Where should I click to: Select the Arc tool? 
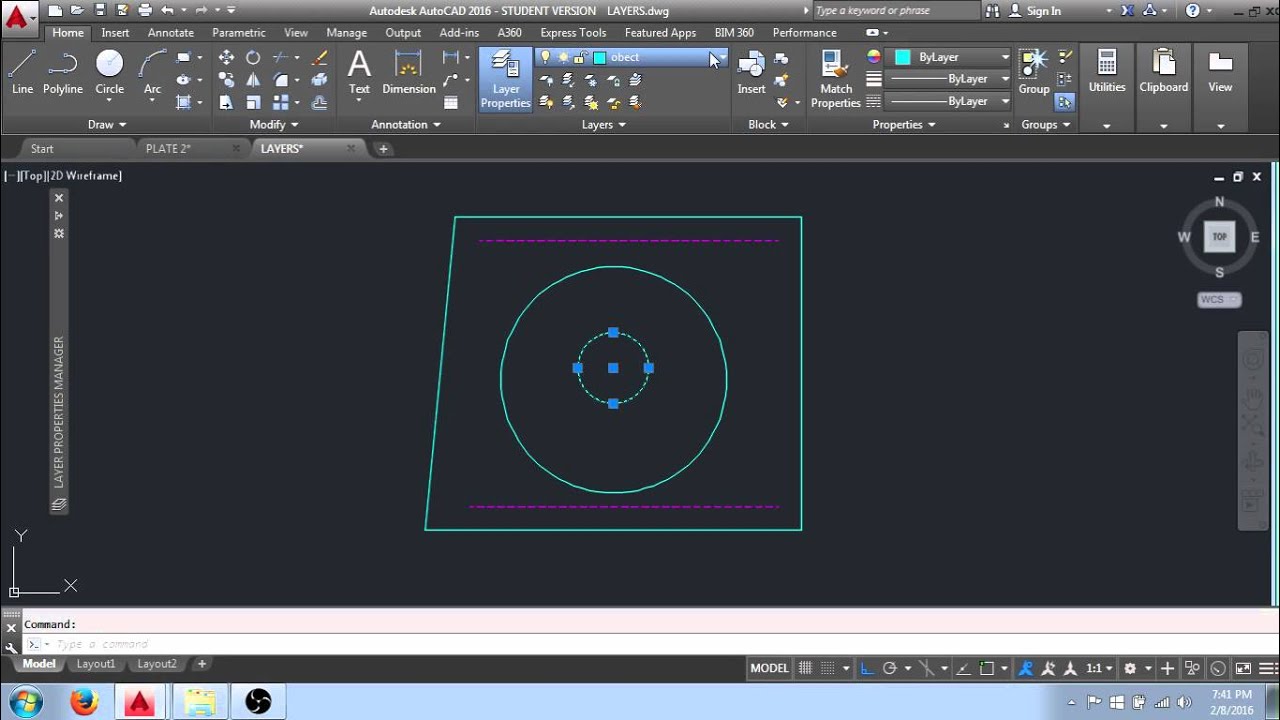tap(152, 72)
